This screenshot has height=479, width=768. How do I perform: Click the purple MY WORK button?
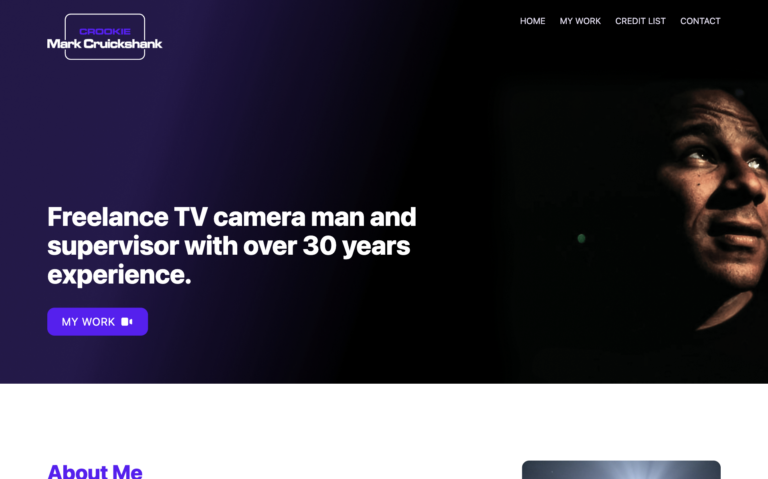pyautogui.click(x=97, y=322)
